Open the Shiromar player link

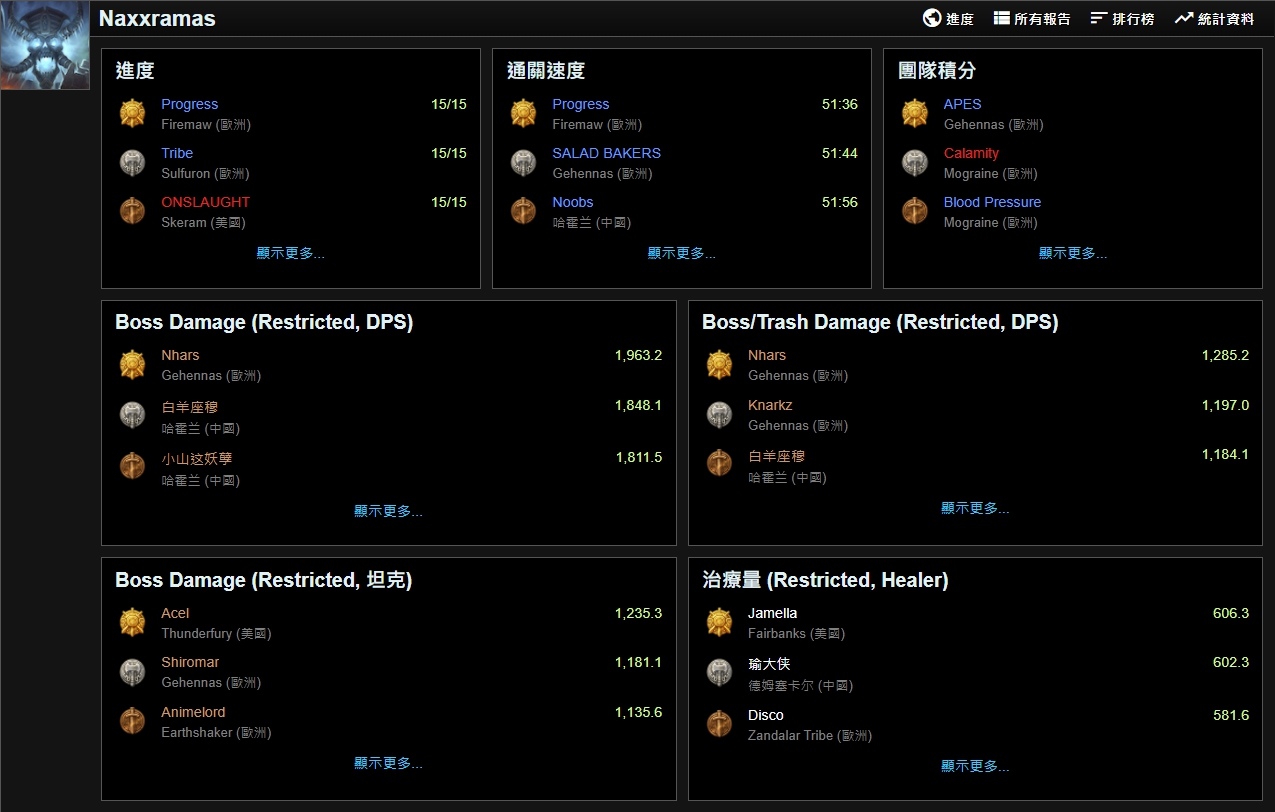coord(190,662)
